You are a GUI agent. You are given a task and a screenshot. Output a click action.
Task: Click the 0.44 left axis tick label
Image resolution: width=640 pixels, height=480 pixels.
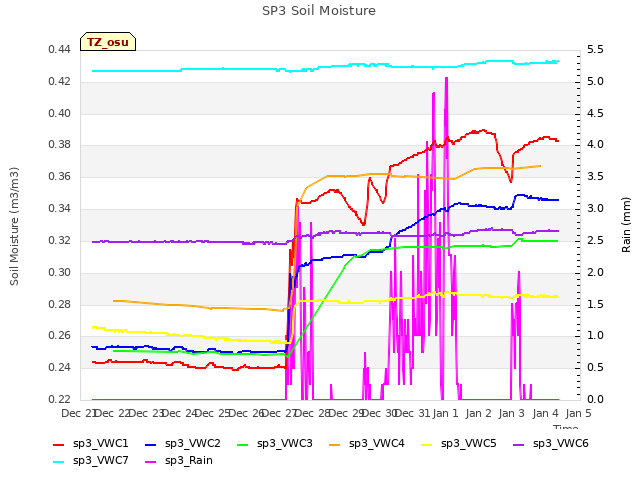click(60, 50)
